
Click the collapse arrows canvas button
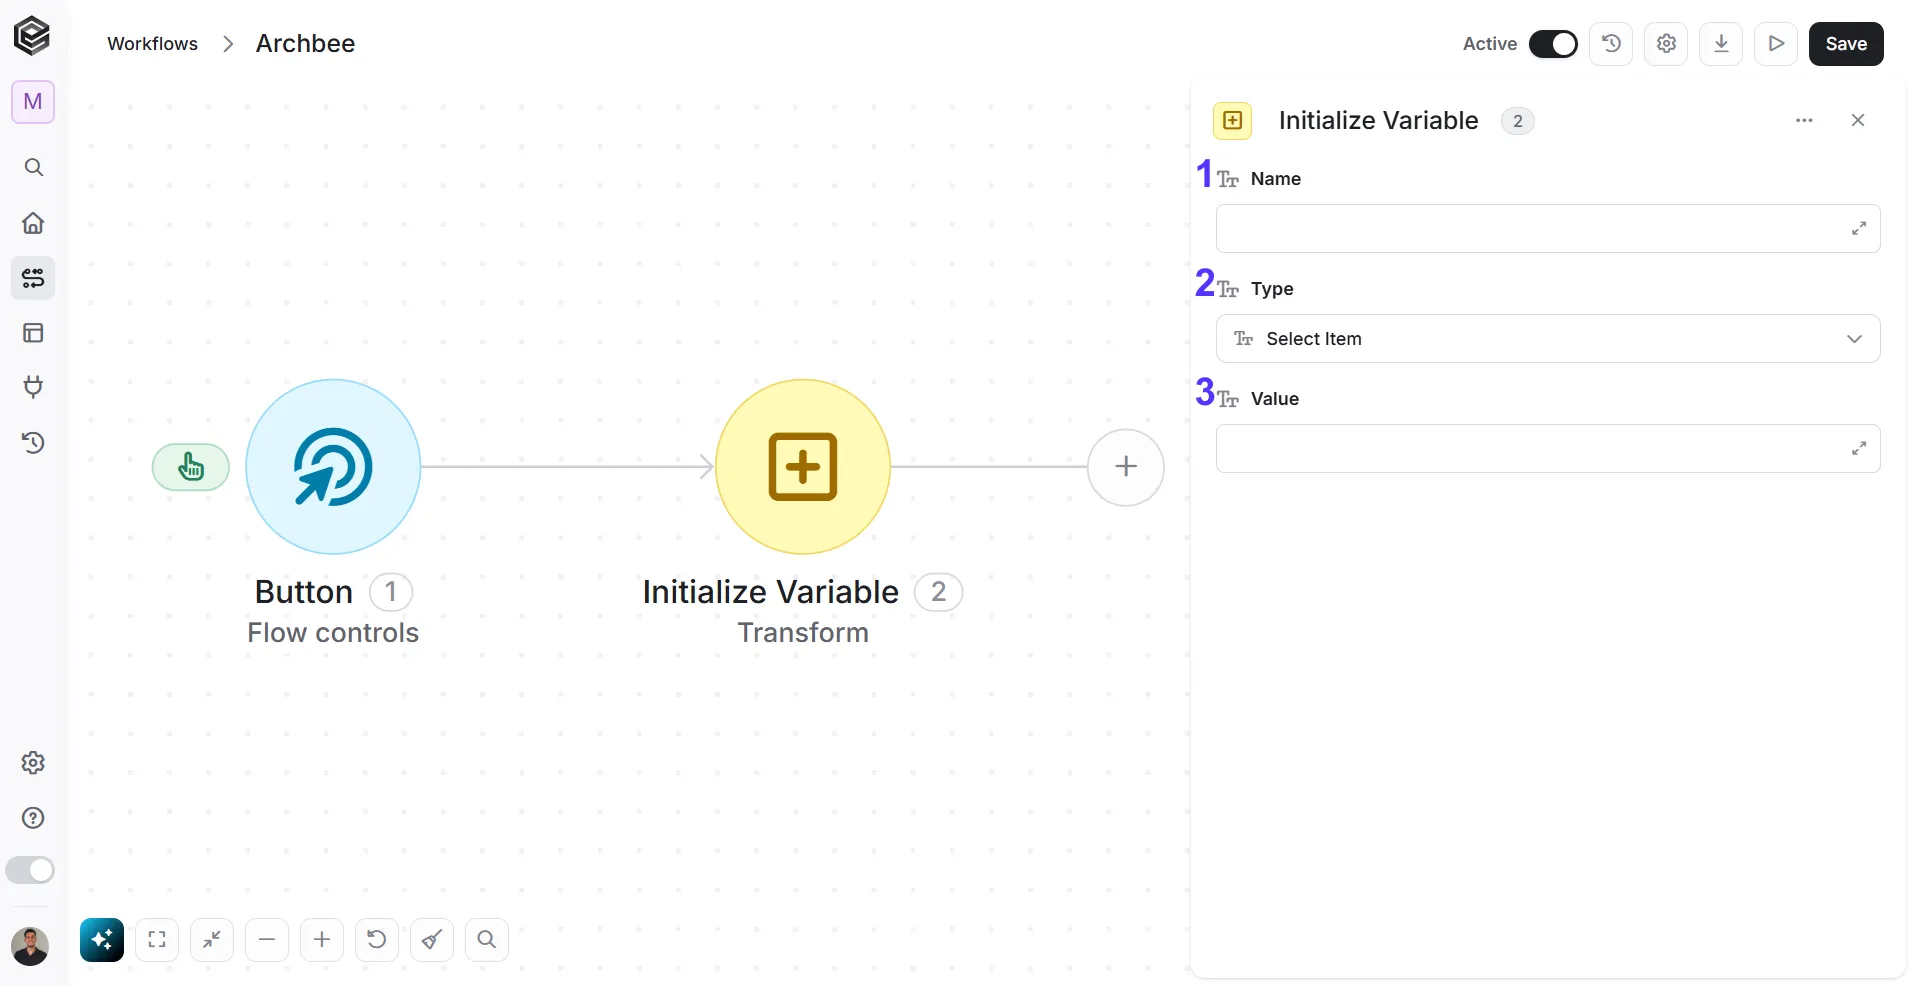point(212,940)
